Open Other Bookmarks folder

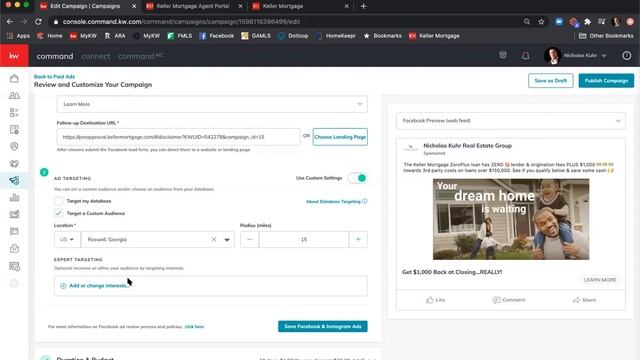[x=606, y=36]
